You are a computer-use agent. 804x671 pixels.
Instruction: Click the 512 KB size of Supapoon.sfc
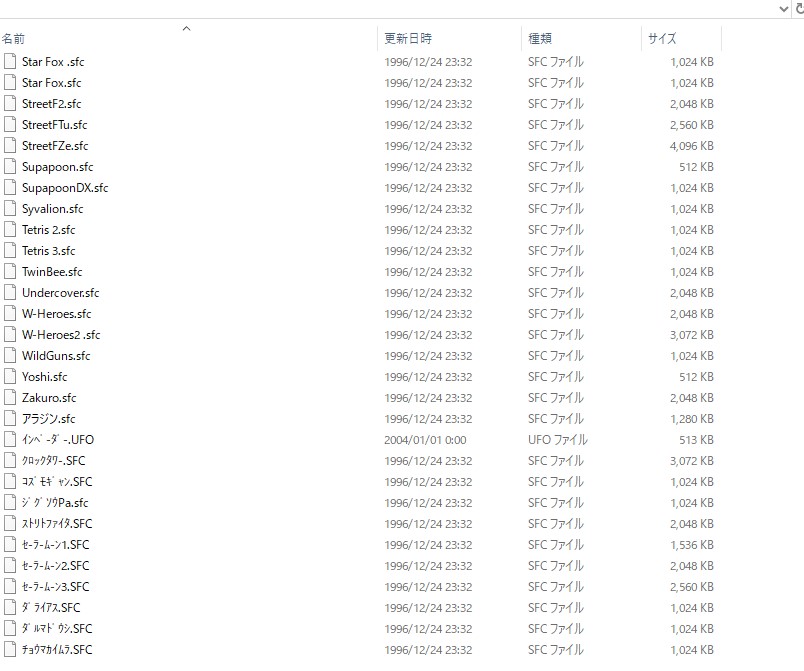[x=696, y=167]
